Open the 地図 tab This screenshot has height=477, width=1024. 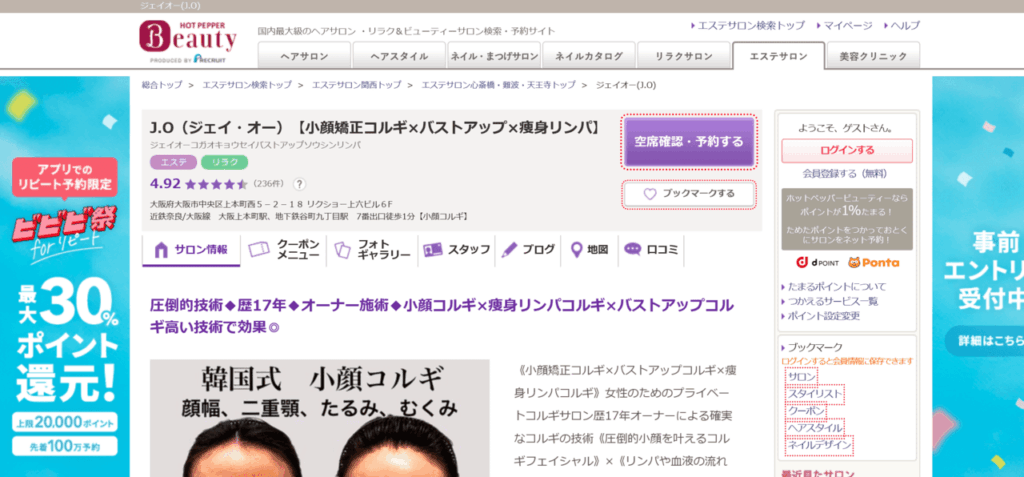click(589, 250)
